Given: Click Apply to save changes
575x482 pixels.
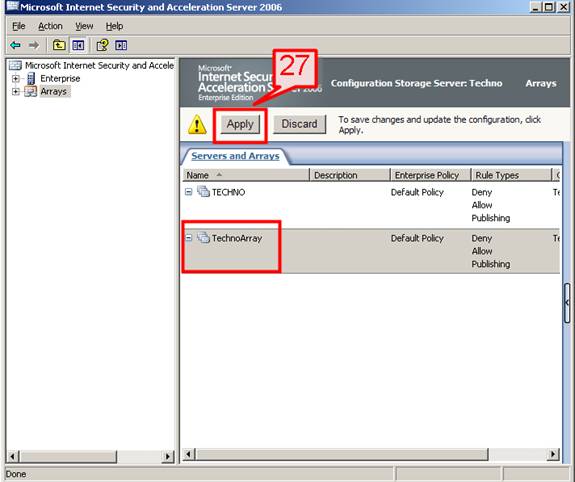Looking at the screenshot, I should [240, 124].
